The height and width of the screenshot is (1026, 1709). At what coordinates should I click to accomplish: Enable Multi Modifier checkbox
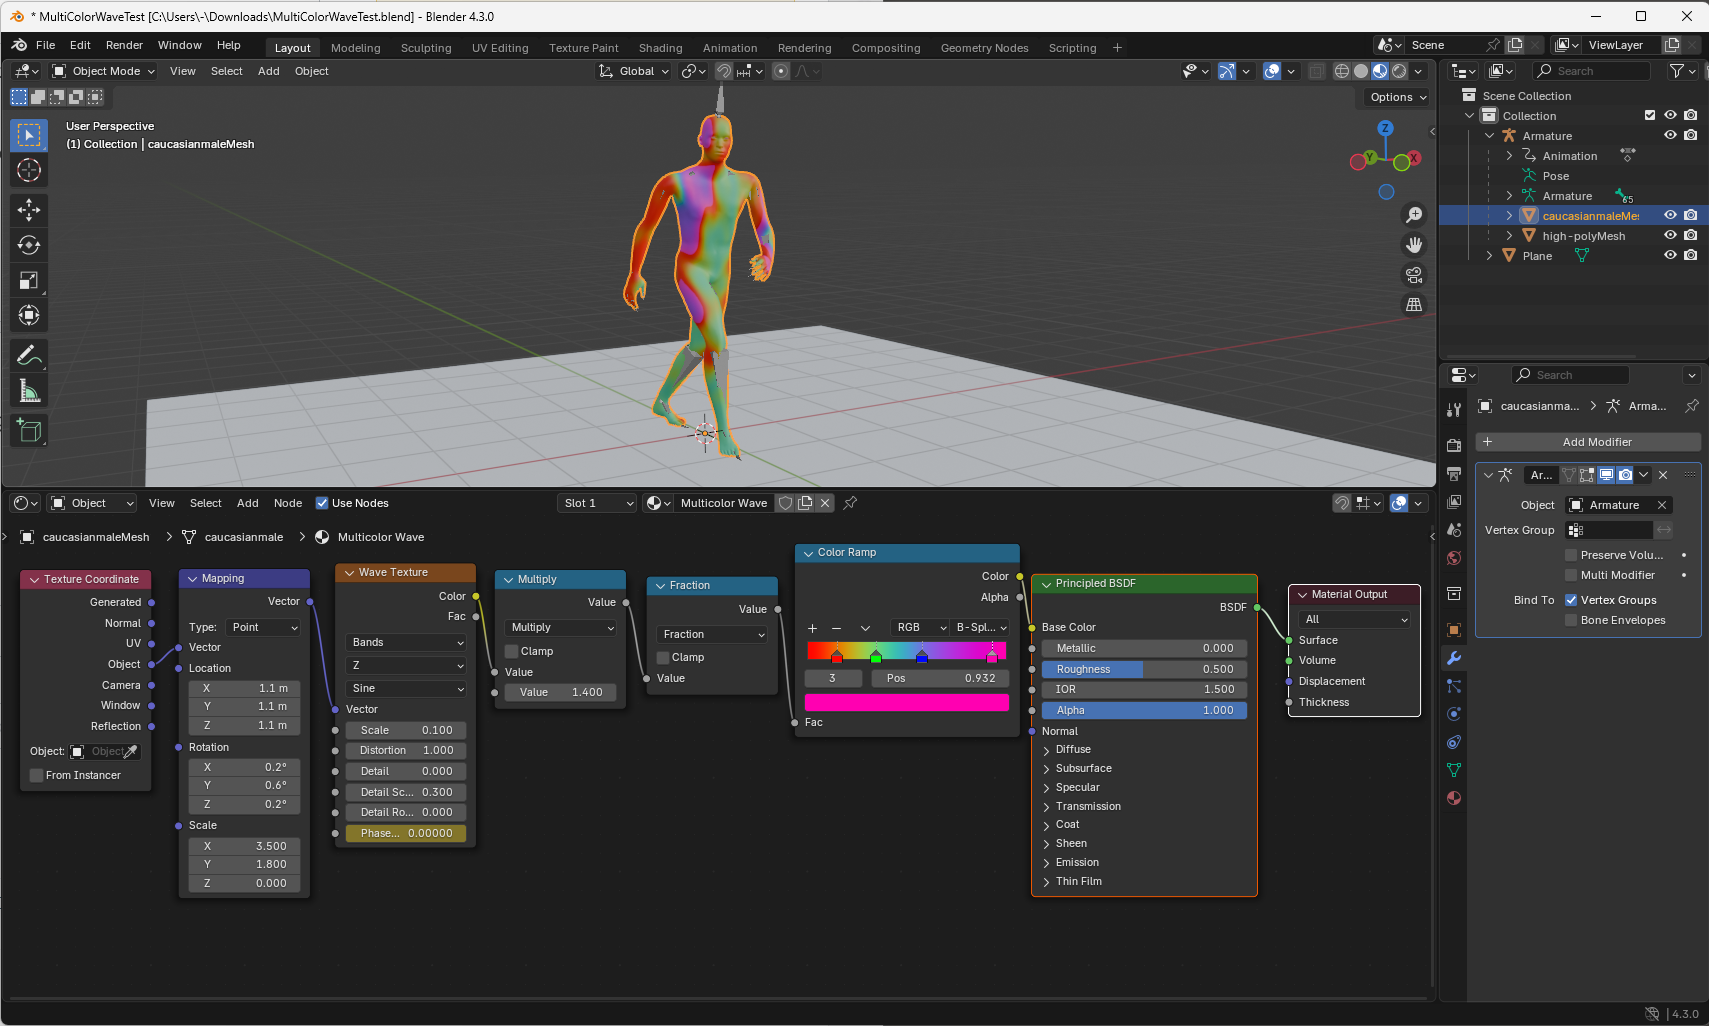coord(1571,575)
